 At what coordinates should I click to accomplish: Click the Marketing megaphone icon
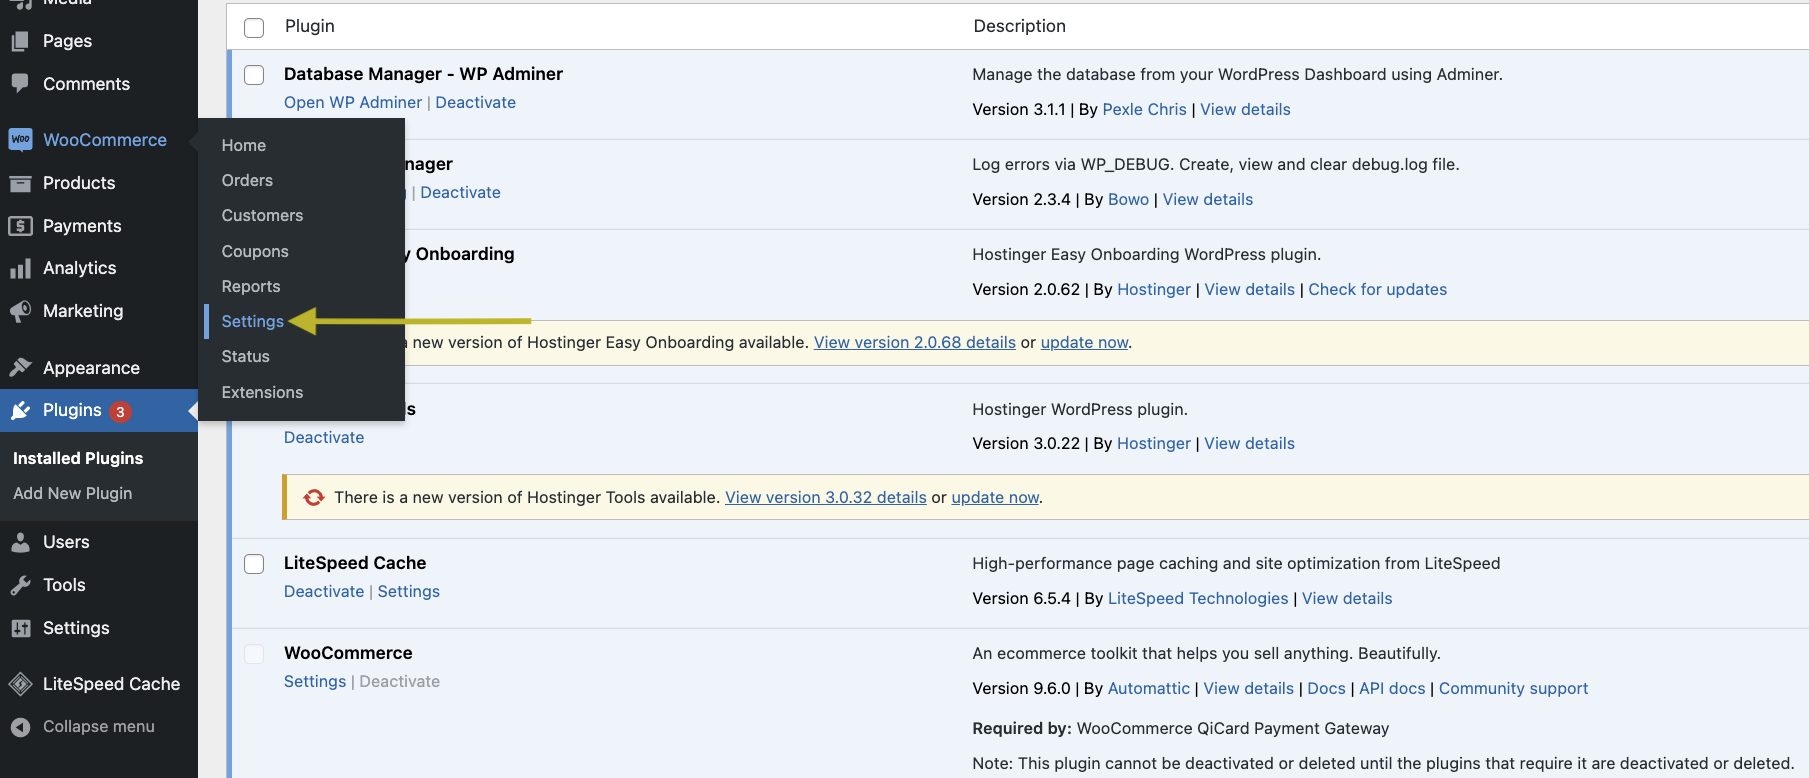(x=20, y=311)
